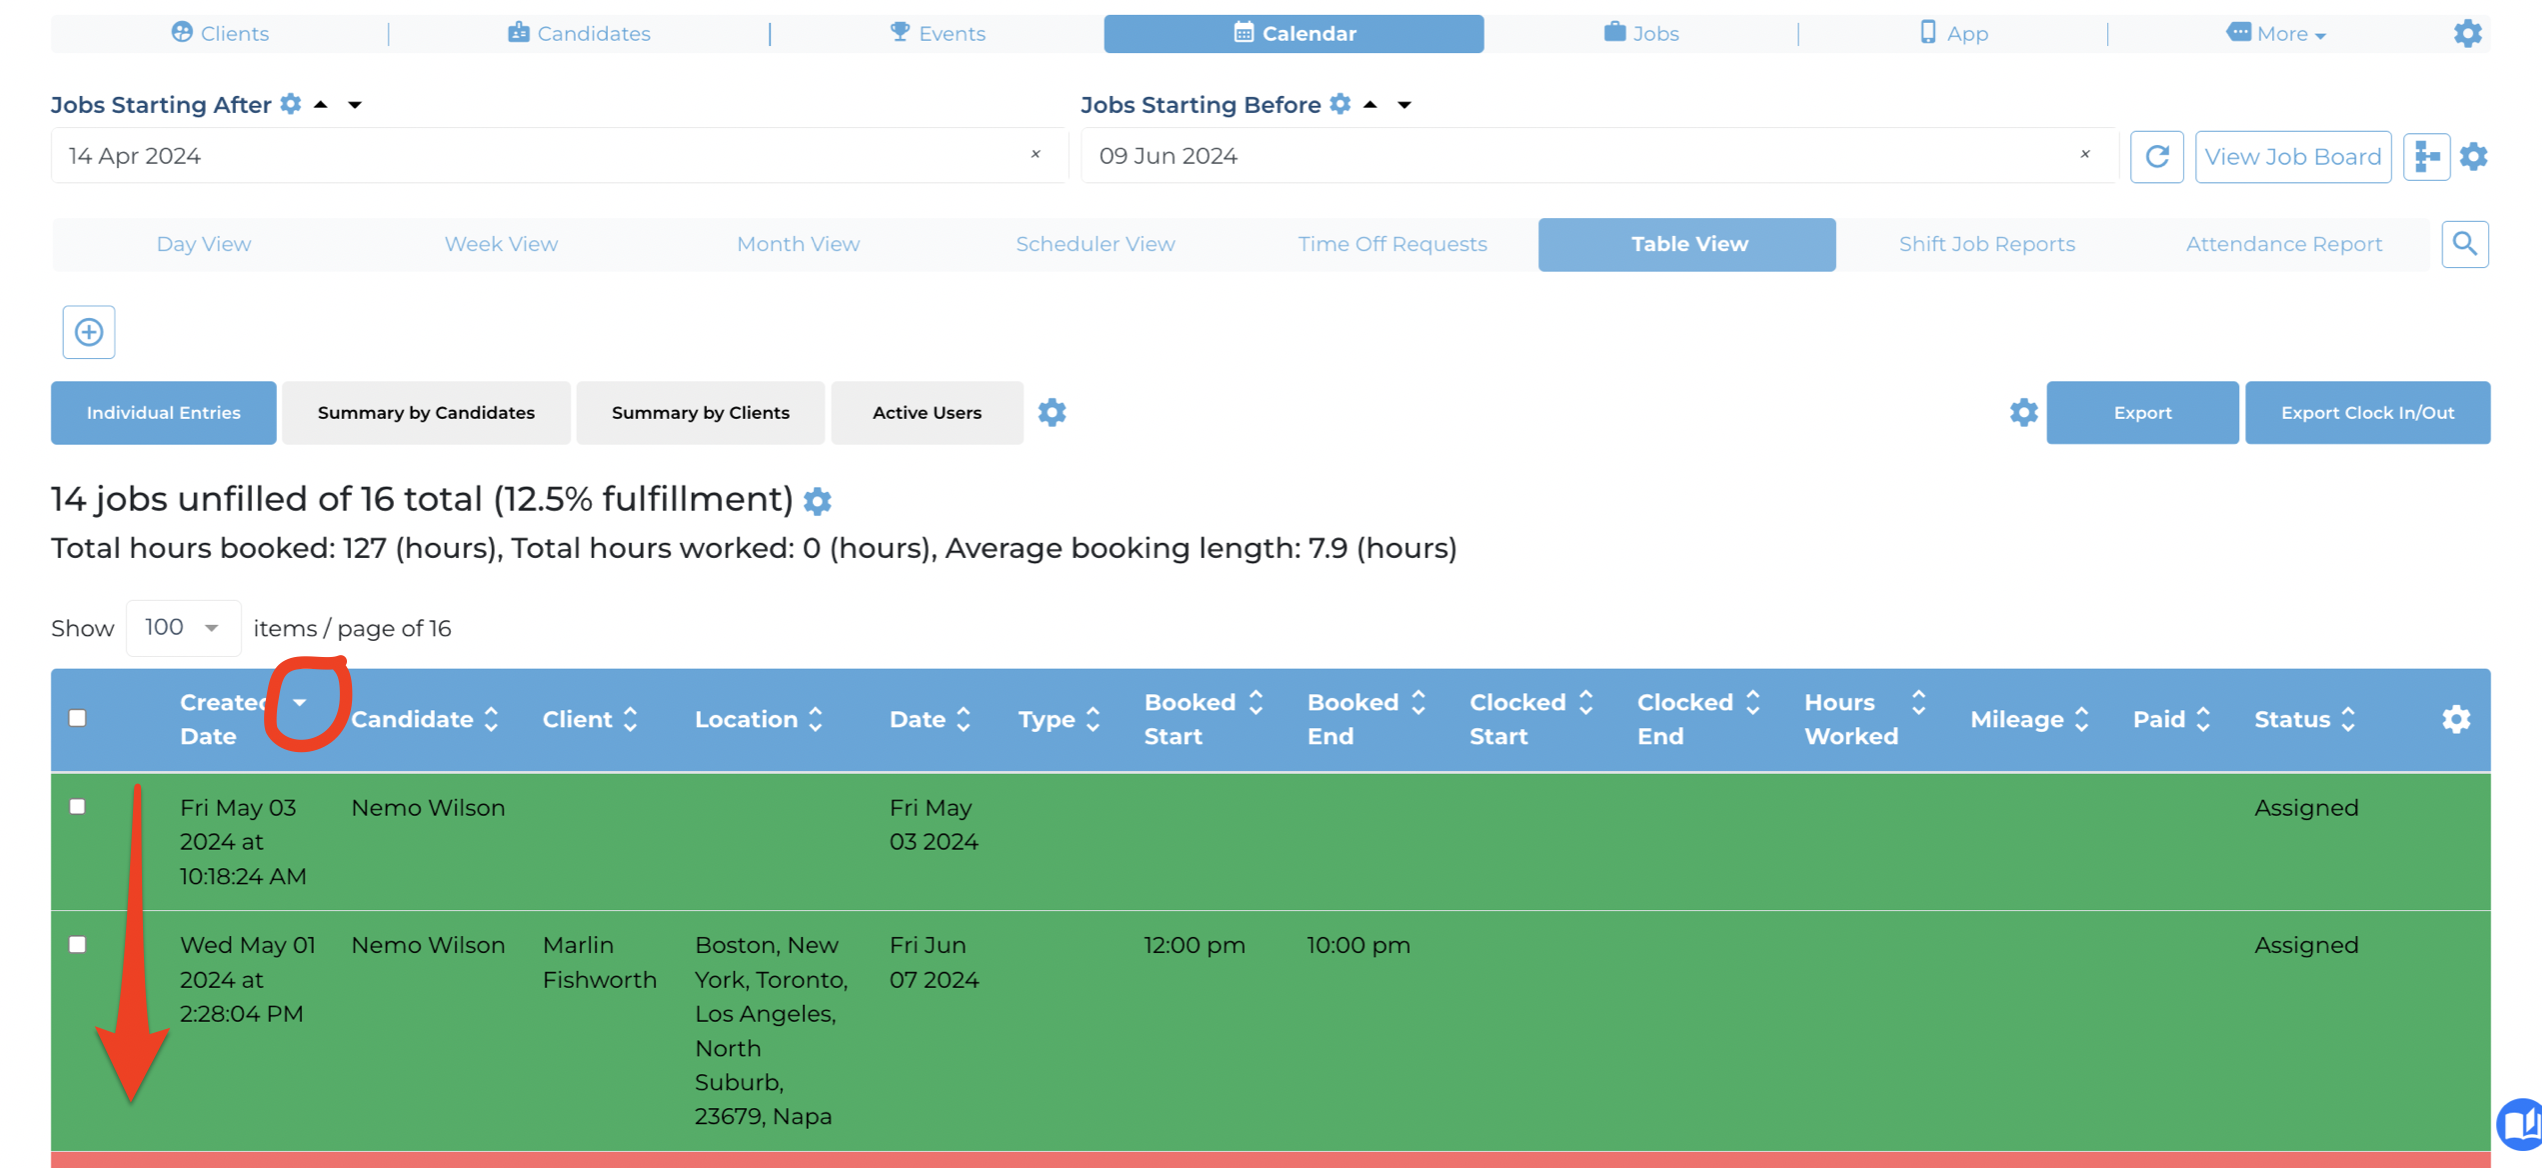The image size is (2542, 1168).
Task: Open the Summary by Clients tab
Action: click(x=700, y=412)
